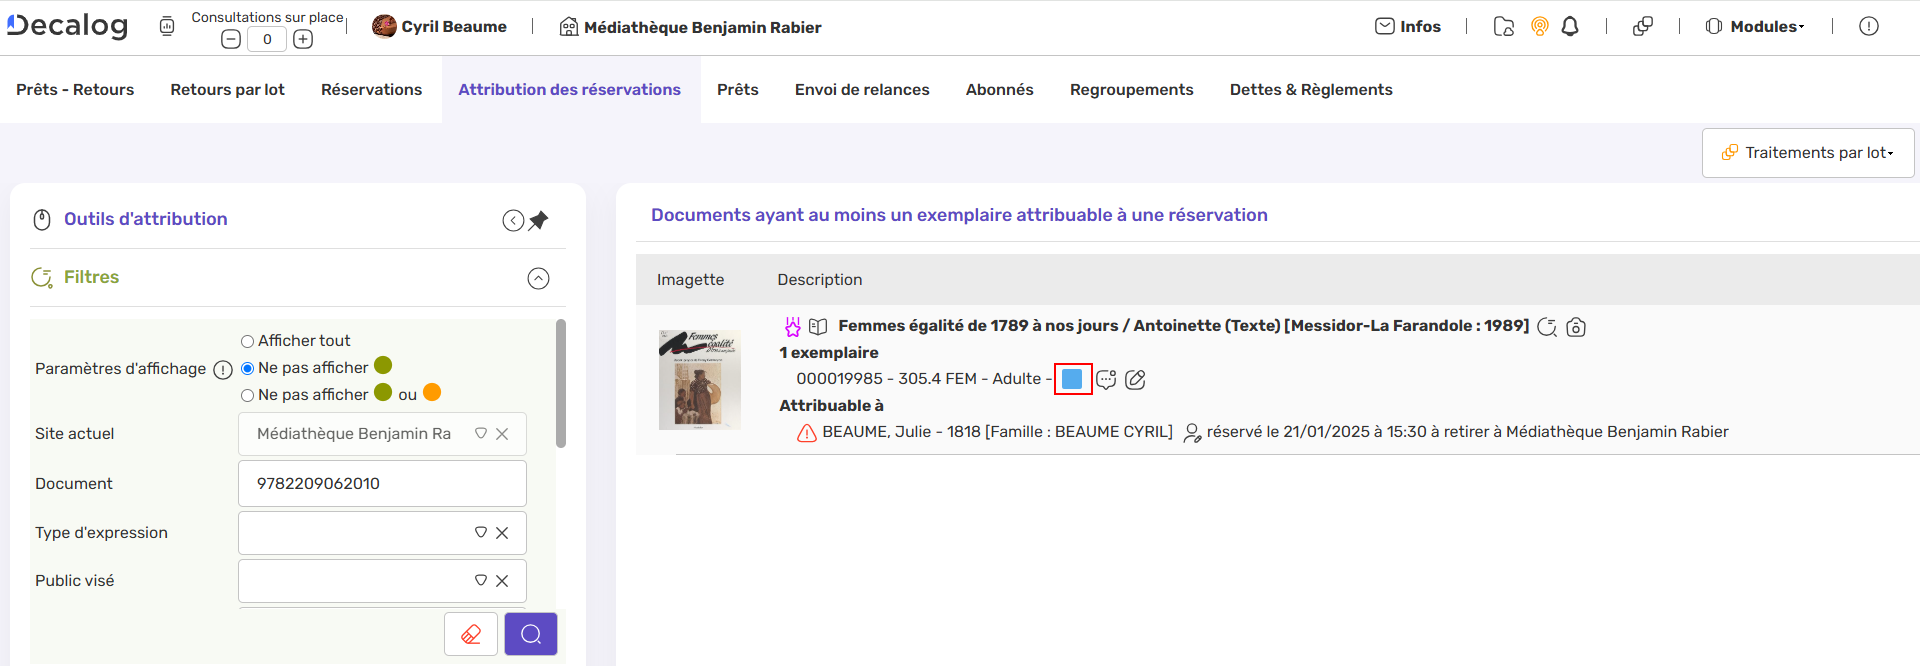Open the Retours par lot tab

(227, 89)
